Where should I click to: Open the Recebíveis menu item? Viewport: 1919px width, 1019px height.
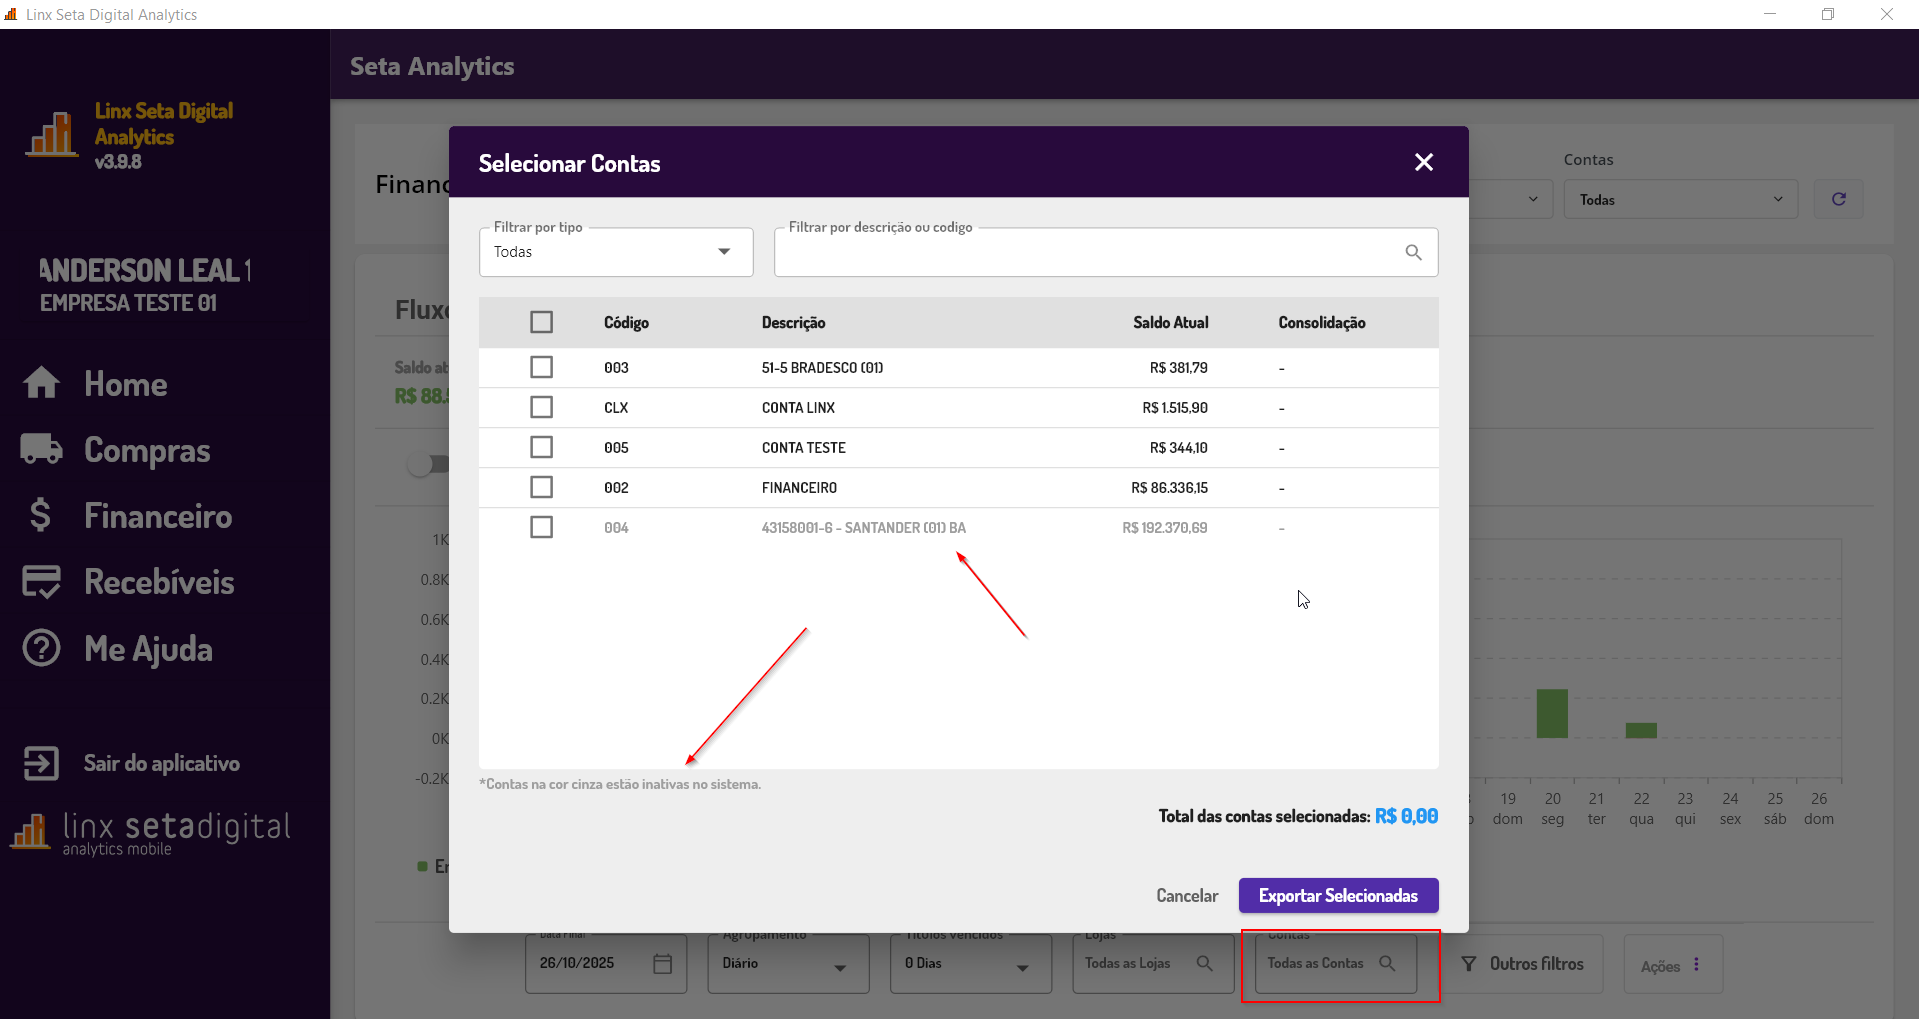point(159,582)
